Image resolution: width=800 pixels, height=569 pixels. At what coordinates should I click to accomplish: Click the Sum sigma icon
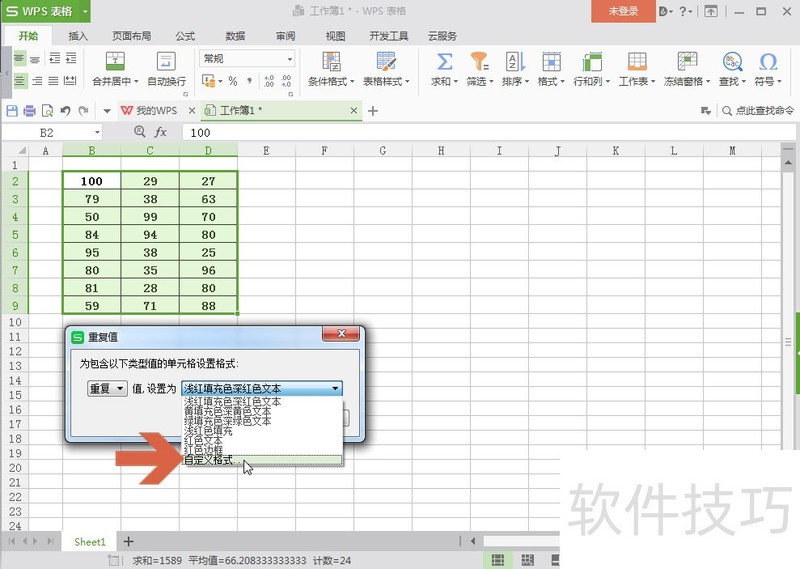(x=444, y=62)
